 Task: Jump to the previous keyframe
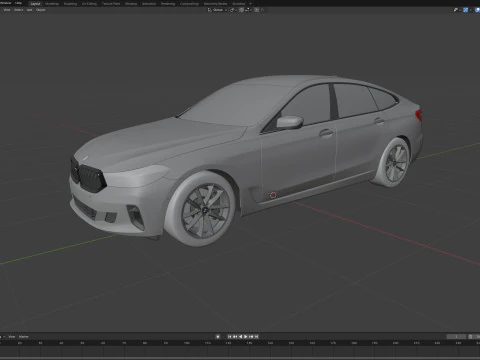(x=235, y=337)
